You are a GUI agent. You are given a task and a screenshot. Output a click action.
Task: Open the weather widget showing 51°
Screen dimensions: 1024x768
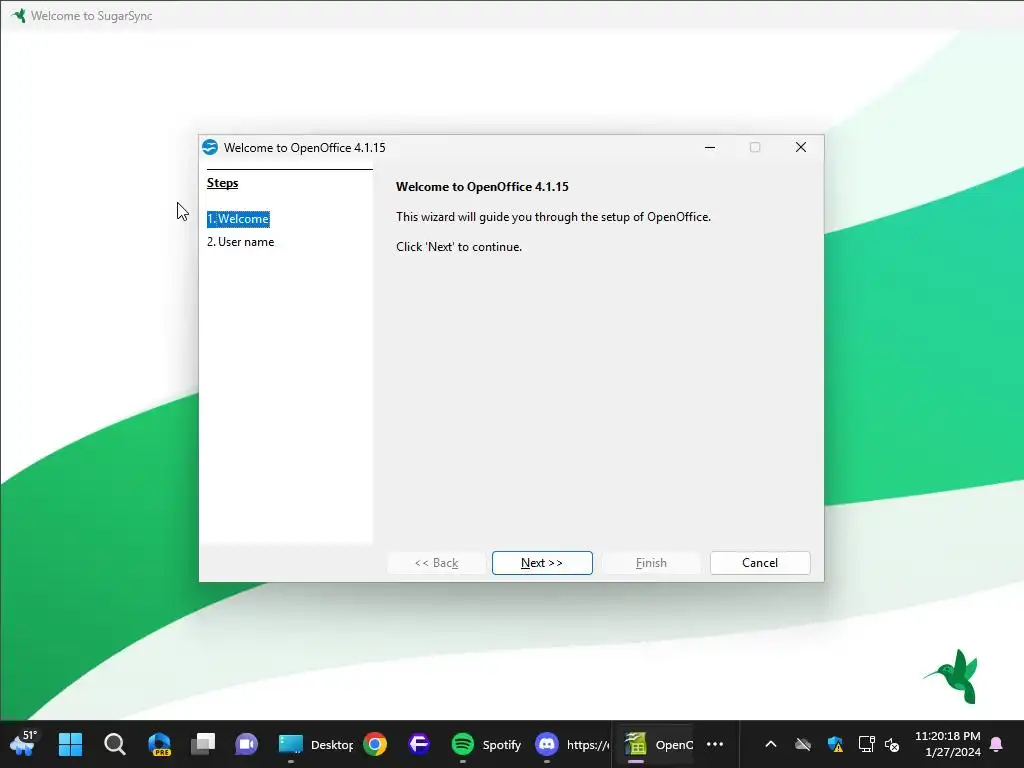[24, 744]
